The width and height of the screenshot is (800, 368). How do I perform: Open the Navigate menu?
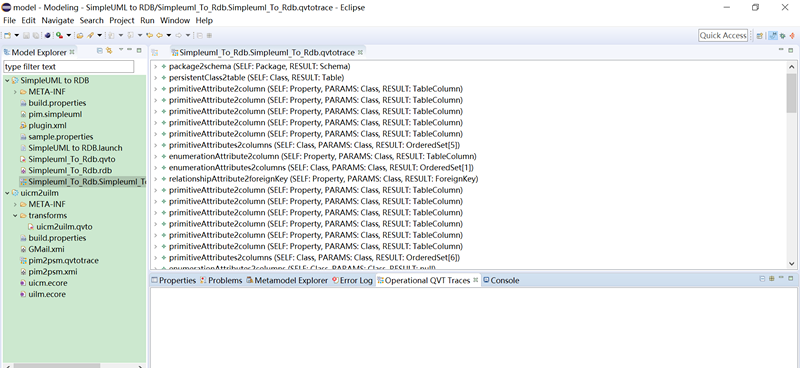pos(58,20)
